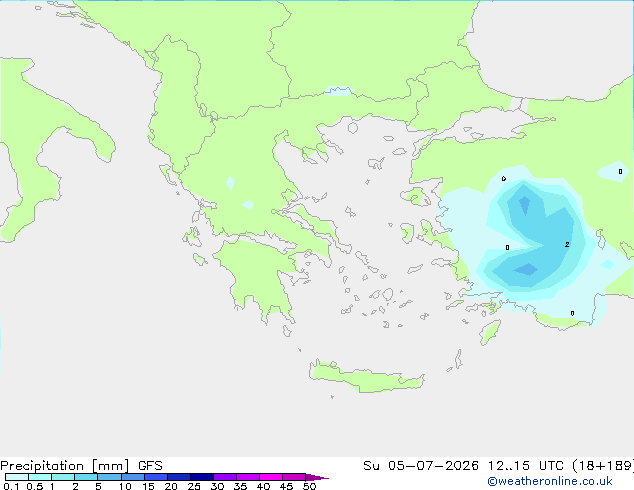Click the 35–40 mm legend swatch

[x=248, y=477]
